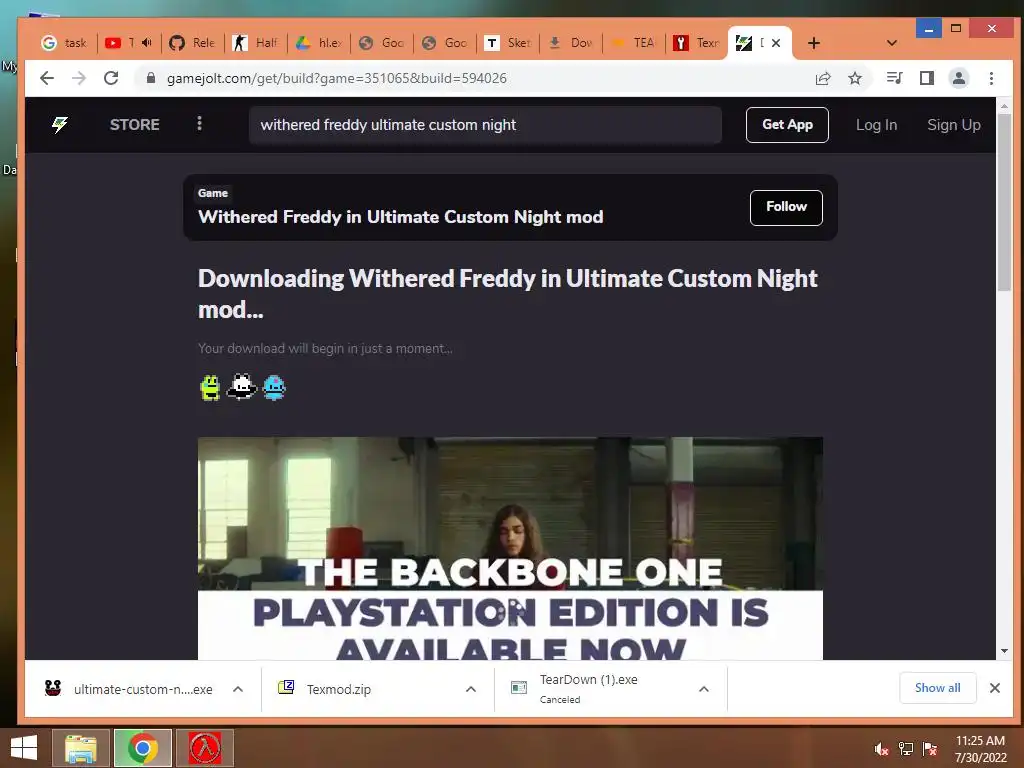This screenshot has height=768, width=1024.
Task: Open Chrome three-dot menu
Action: pos(991,78)
